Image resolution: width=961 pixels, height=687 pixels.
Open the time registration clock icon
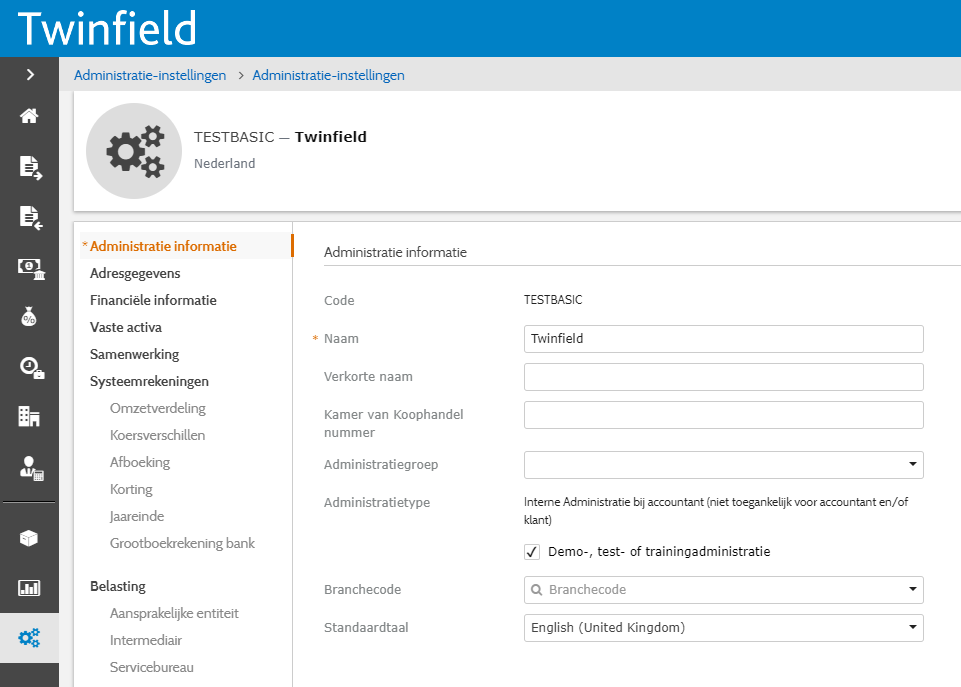29,368
